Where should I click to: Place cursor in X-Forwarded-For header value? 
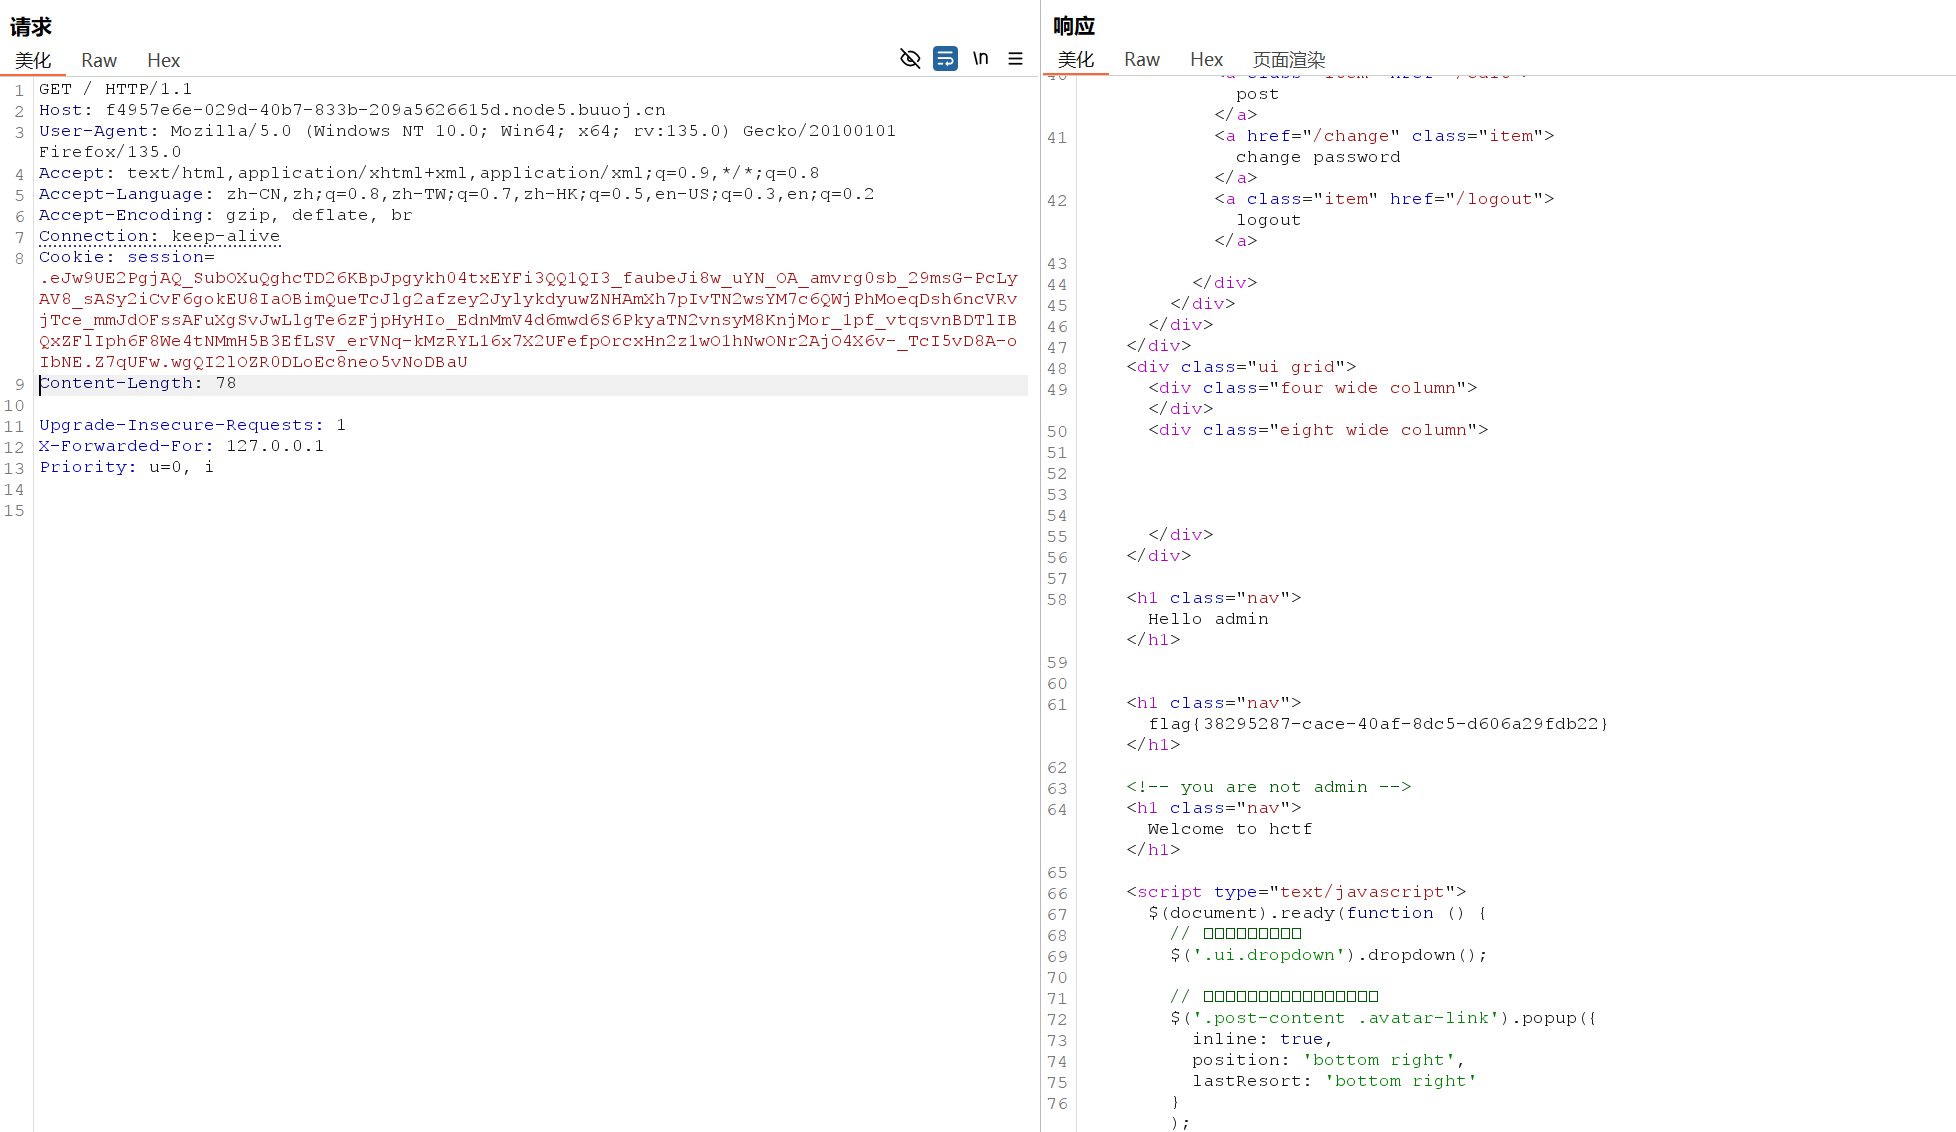[x=274, y=446]
